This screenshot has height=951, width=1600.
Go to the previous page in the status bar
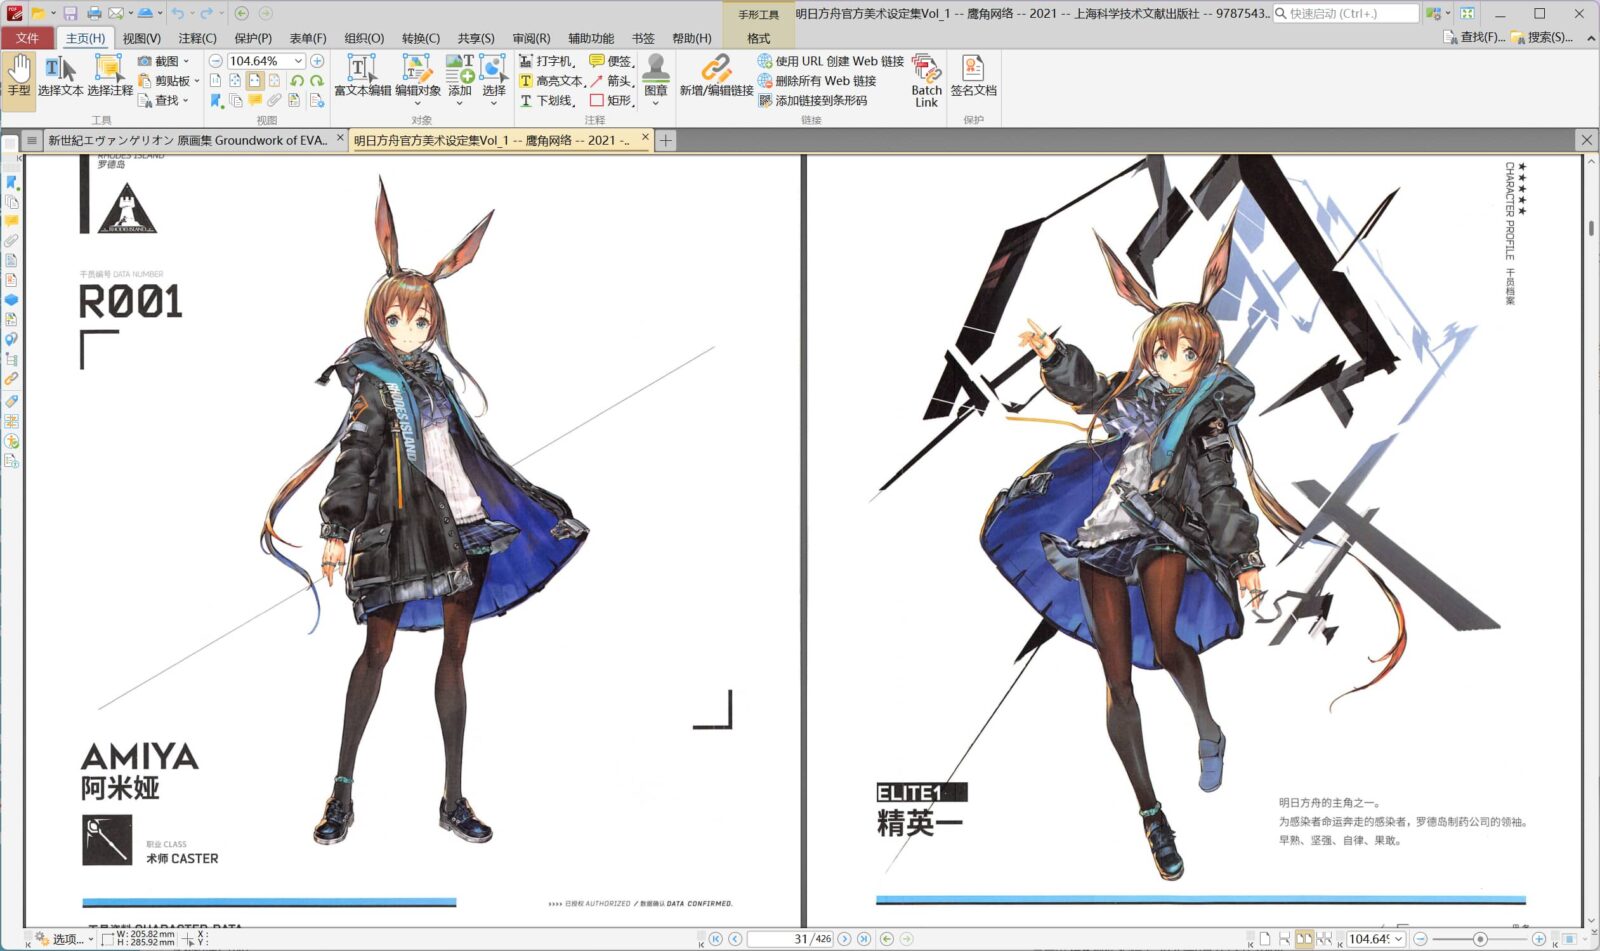click(736, 939)
